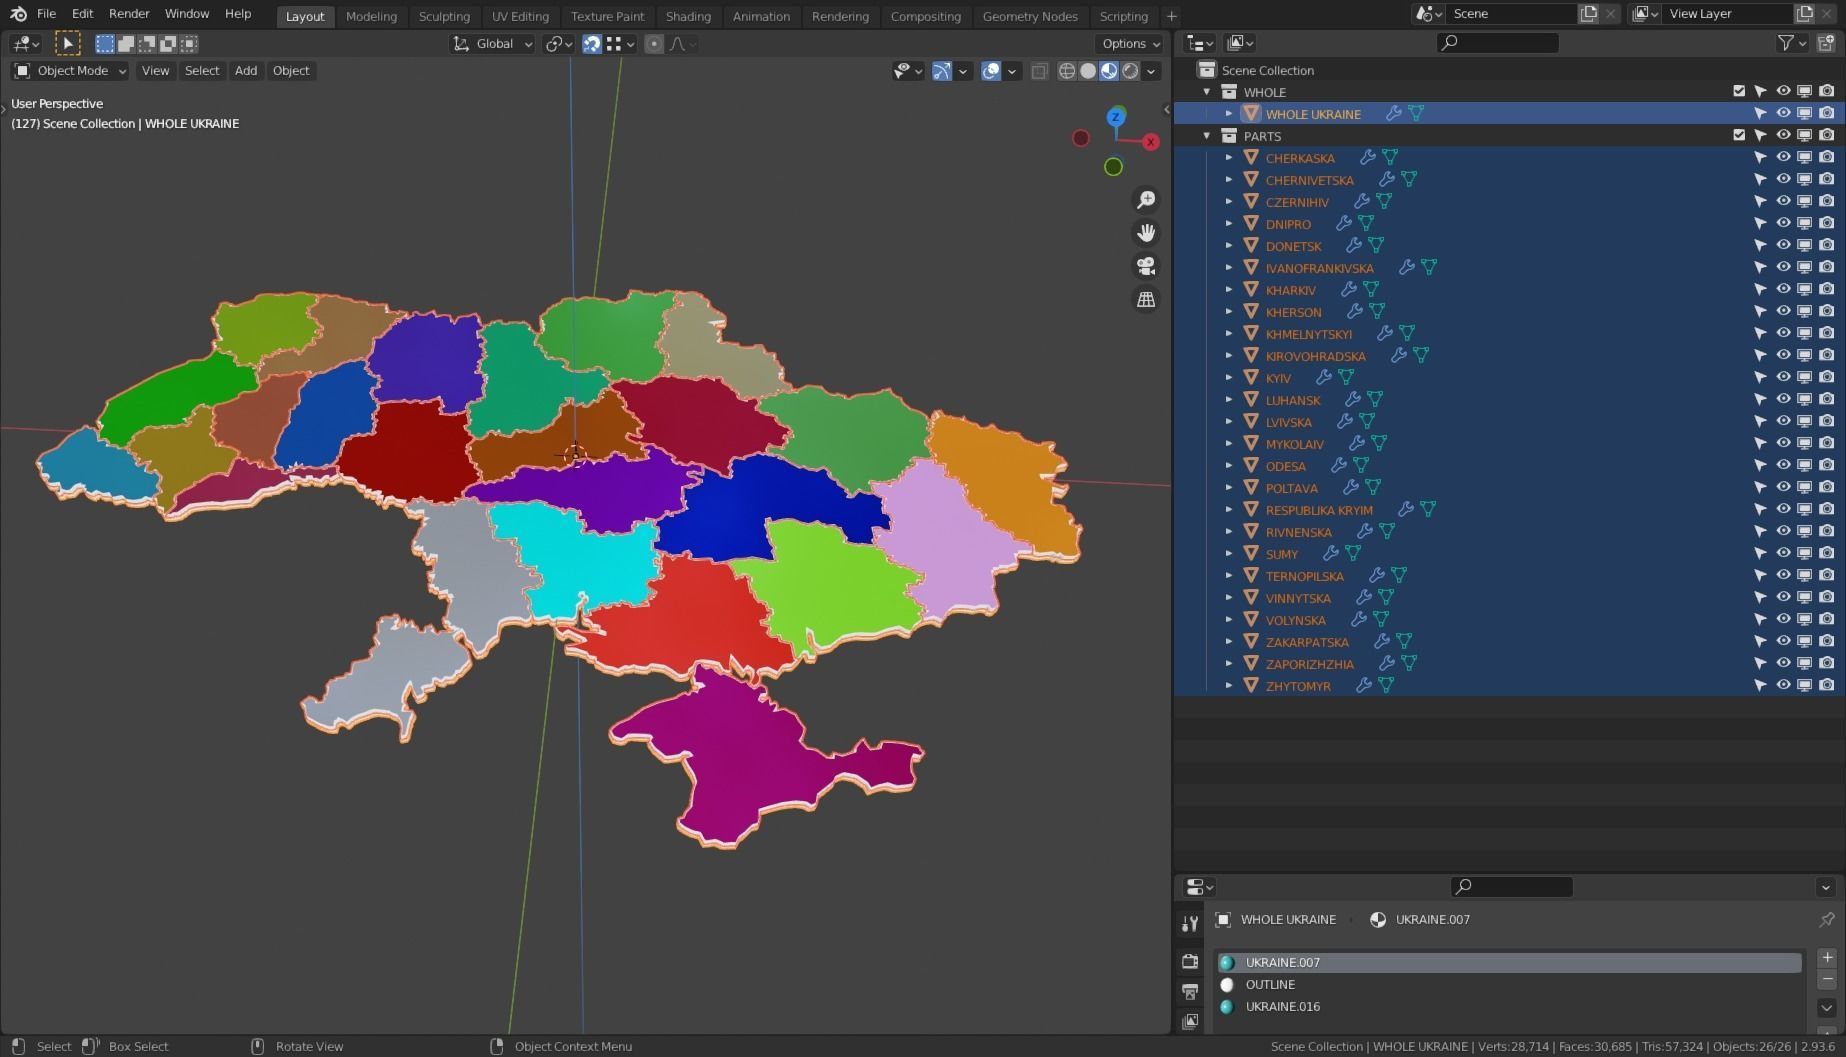Open the Object Mode dropdown
Screen dimensions: 1846x1057
click(x=70, y=71)
